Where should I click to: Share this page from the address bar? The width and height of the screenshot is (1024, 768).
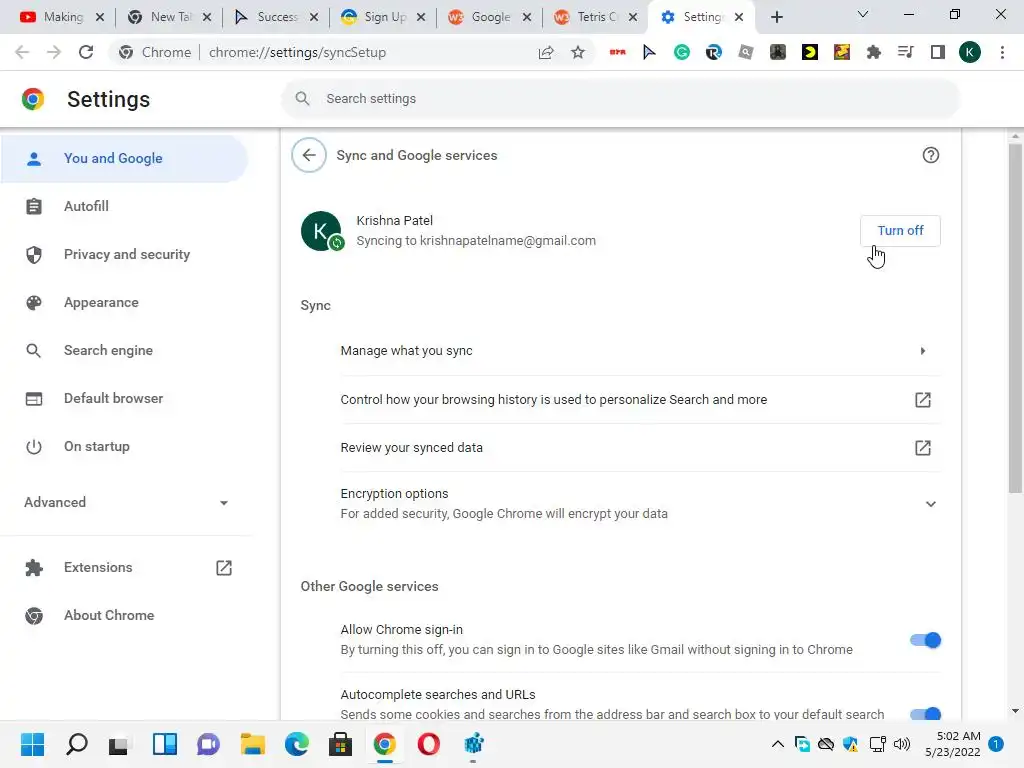coord(546,52)
